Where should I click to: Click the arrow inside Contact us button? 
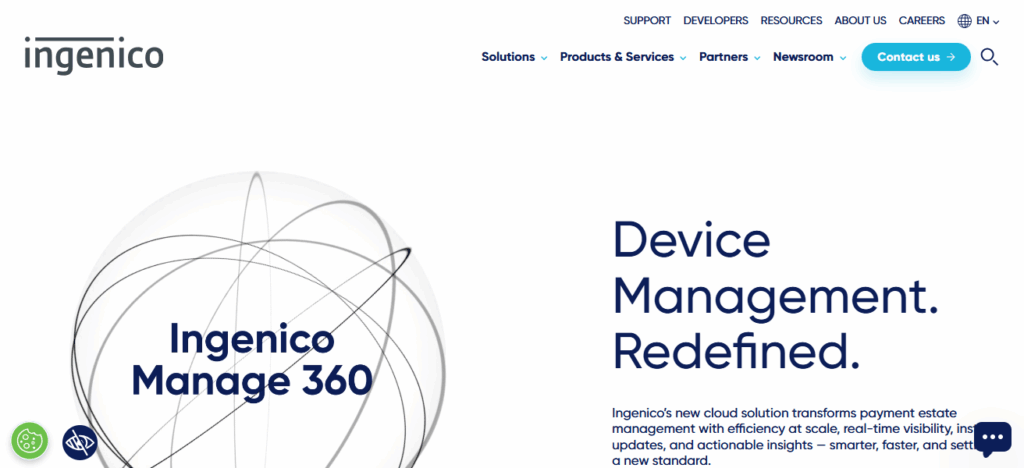click(x=951, y=57)
